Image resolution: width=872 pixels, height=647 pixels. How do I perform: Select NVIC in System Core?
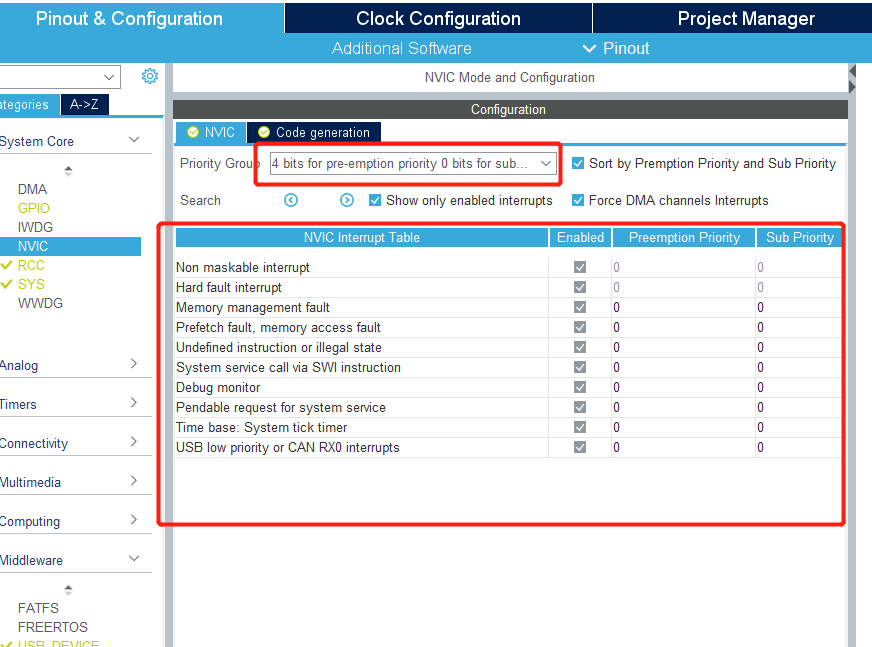point(70,246)
